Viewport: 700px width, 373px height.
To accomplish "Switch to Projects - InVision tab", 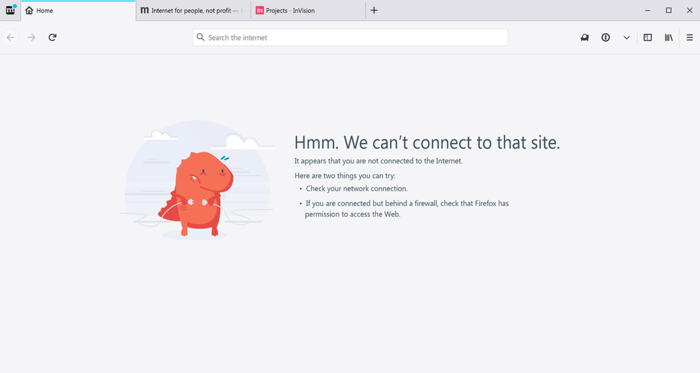I will [308, 10].
